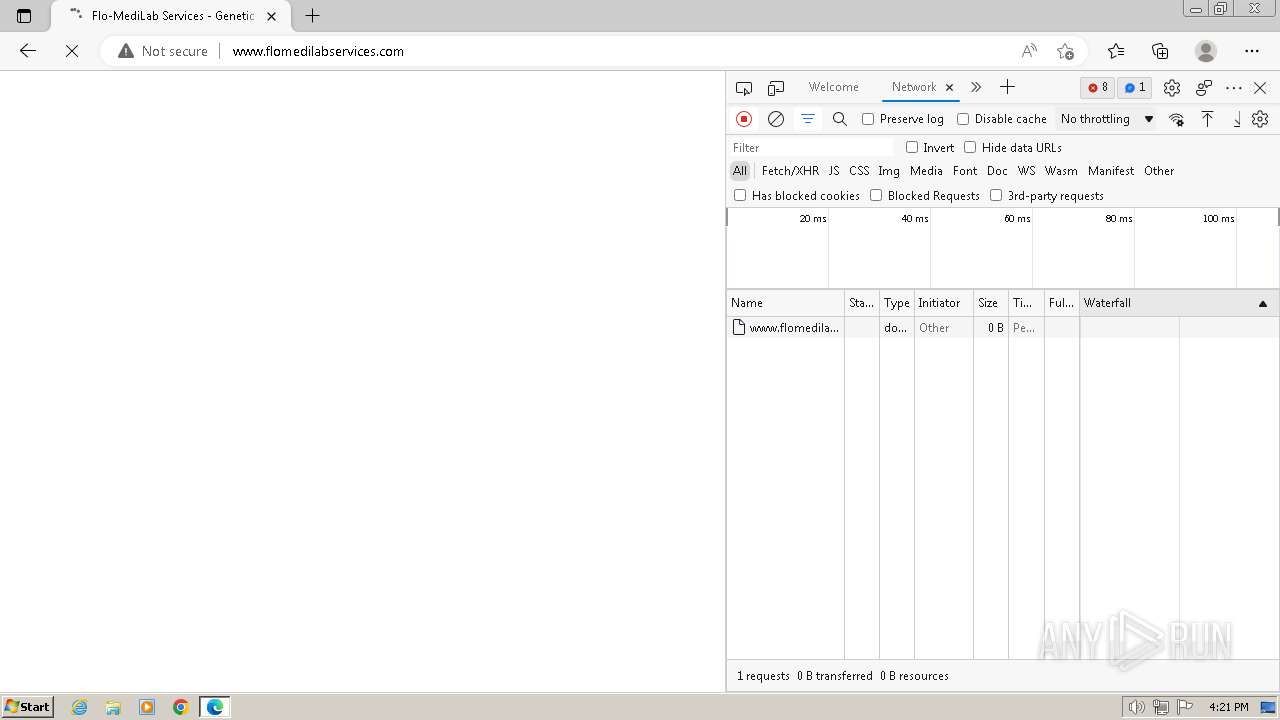Toggle the network filter bar icon
This screenshot has height=720, width=1280.
click(x=808, y=119)
